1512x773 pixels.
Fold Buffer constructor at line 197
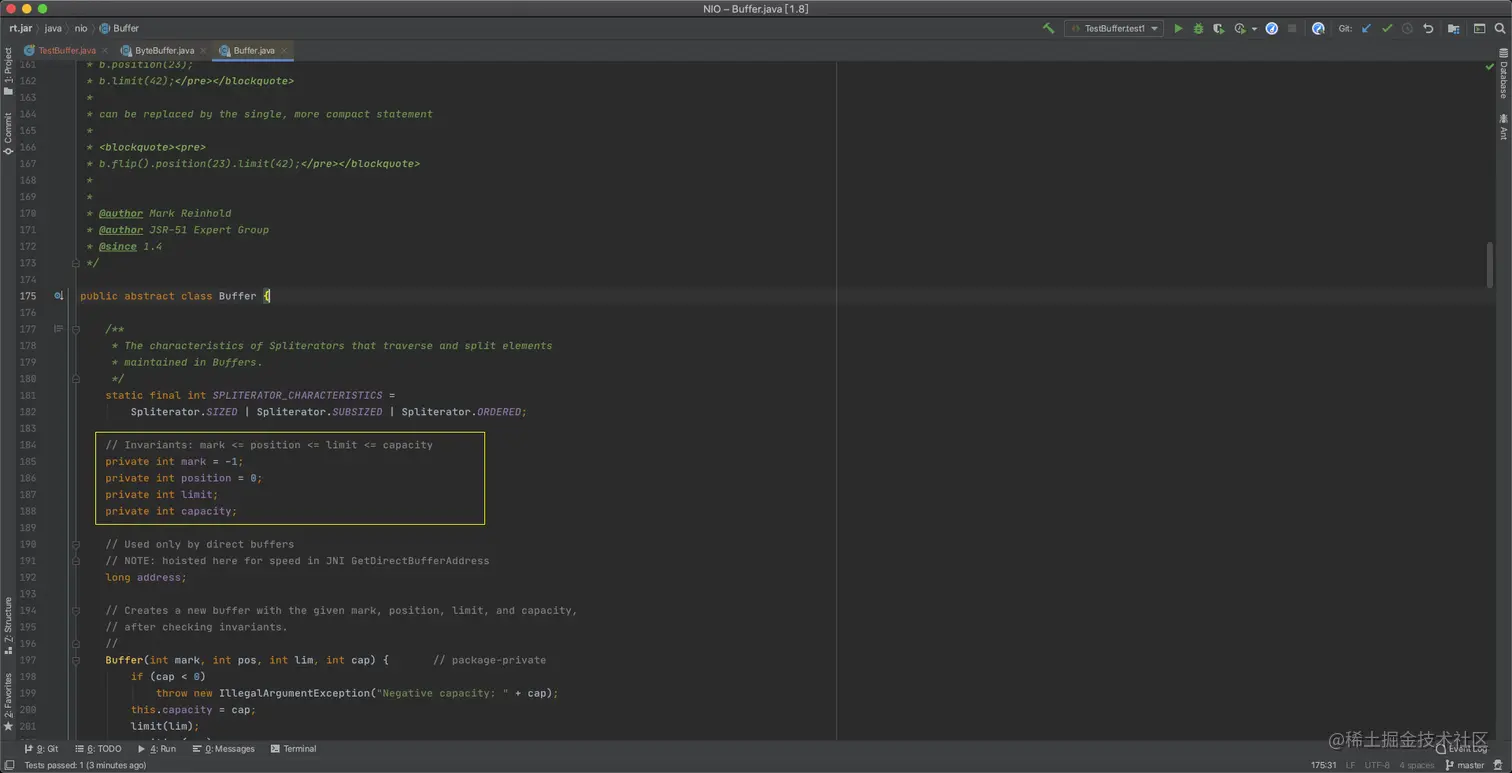point(75,660)
